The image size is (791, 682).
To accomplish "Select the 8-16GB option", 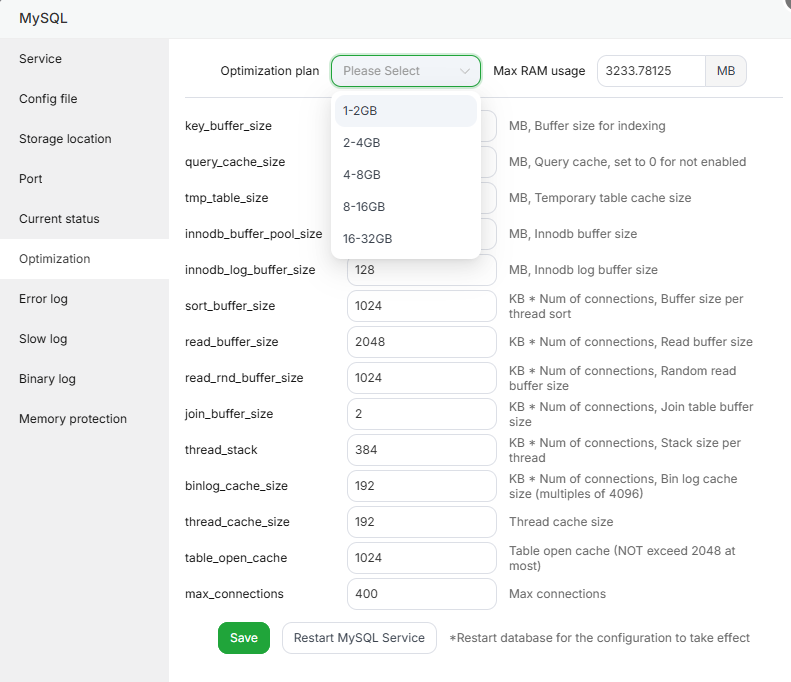I will pyautogui.click(x=406, y=207).
